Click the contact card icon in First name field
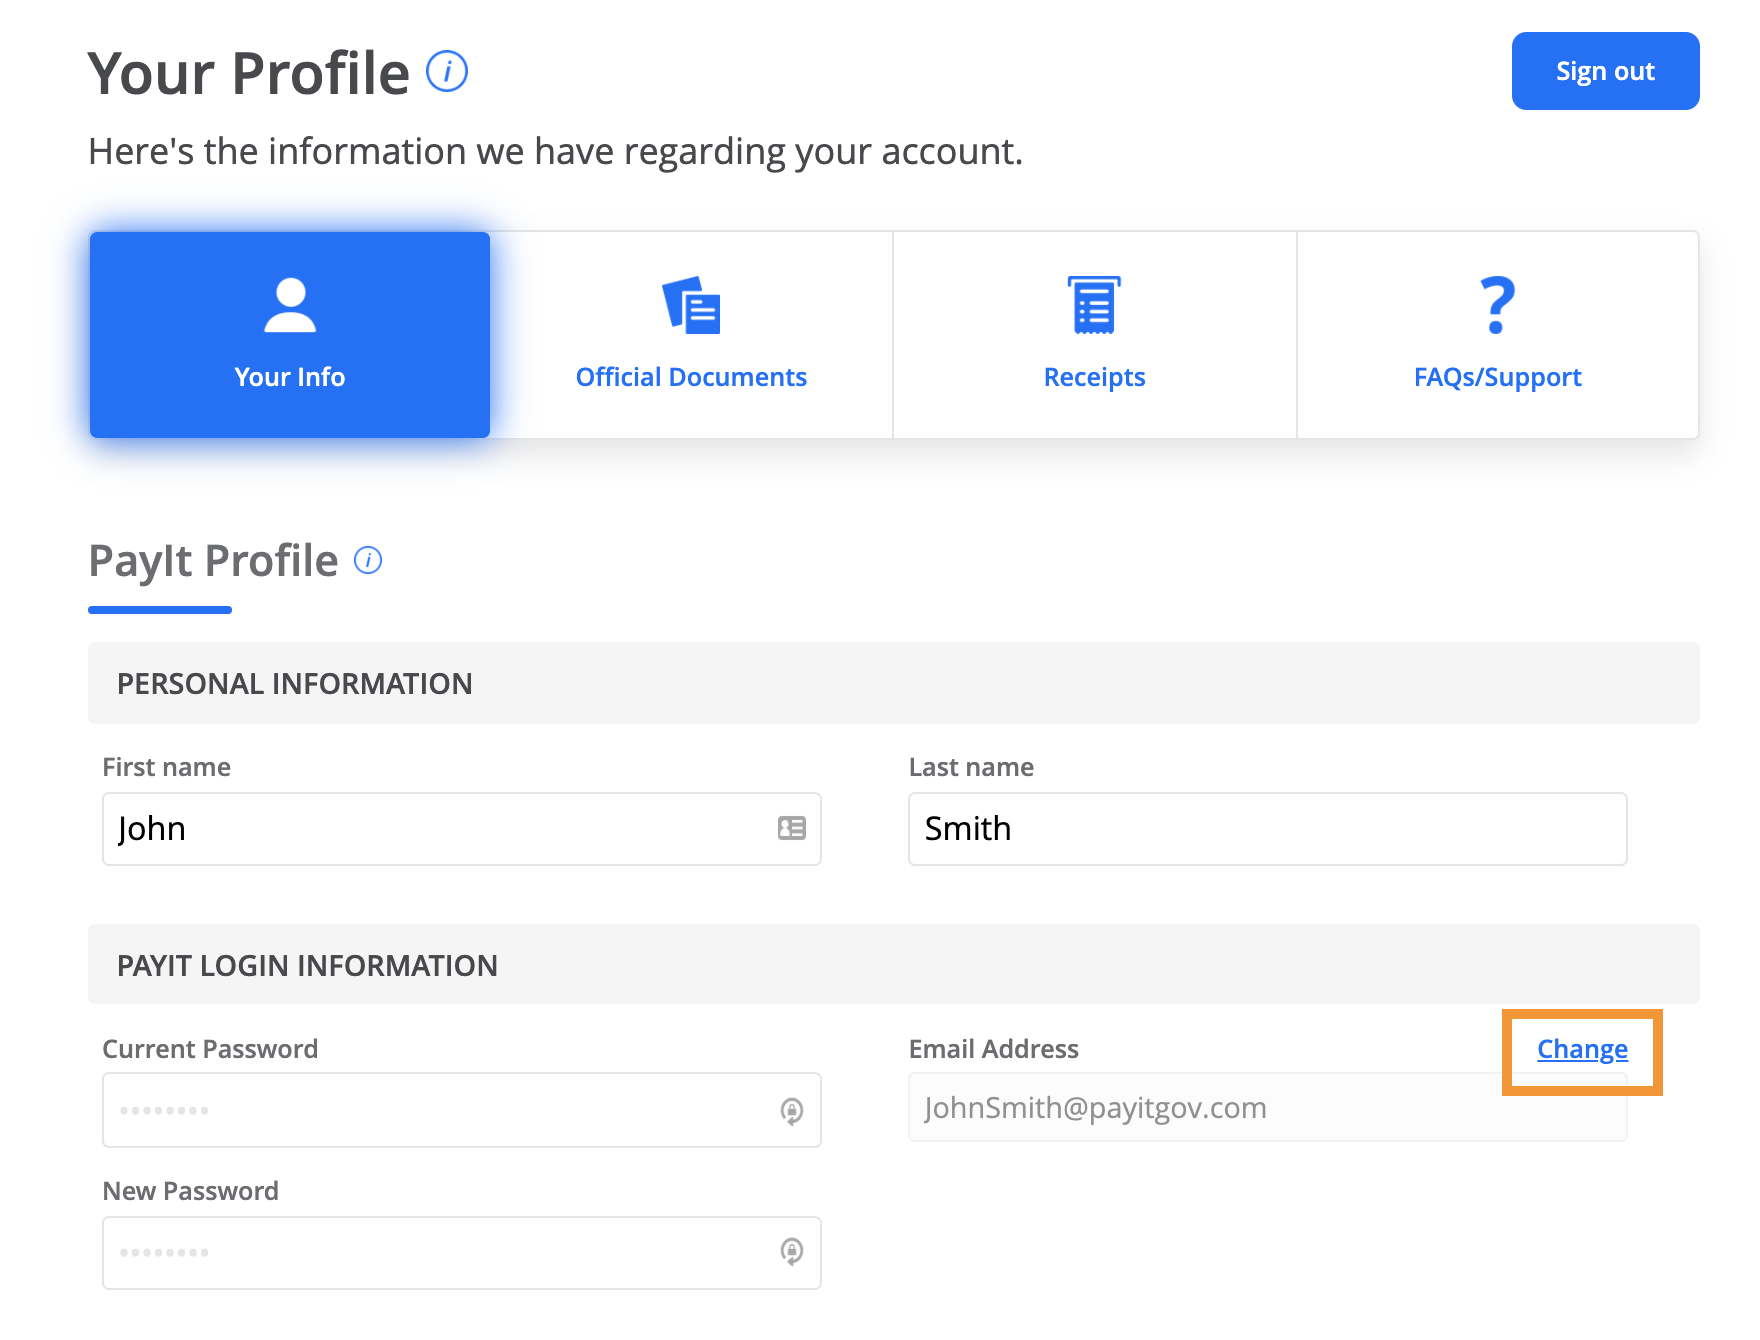Screen dimensions: 1760x1340 click(x=789, y=829)
